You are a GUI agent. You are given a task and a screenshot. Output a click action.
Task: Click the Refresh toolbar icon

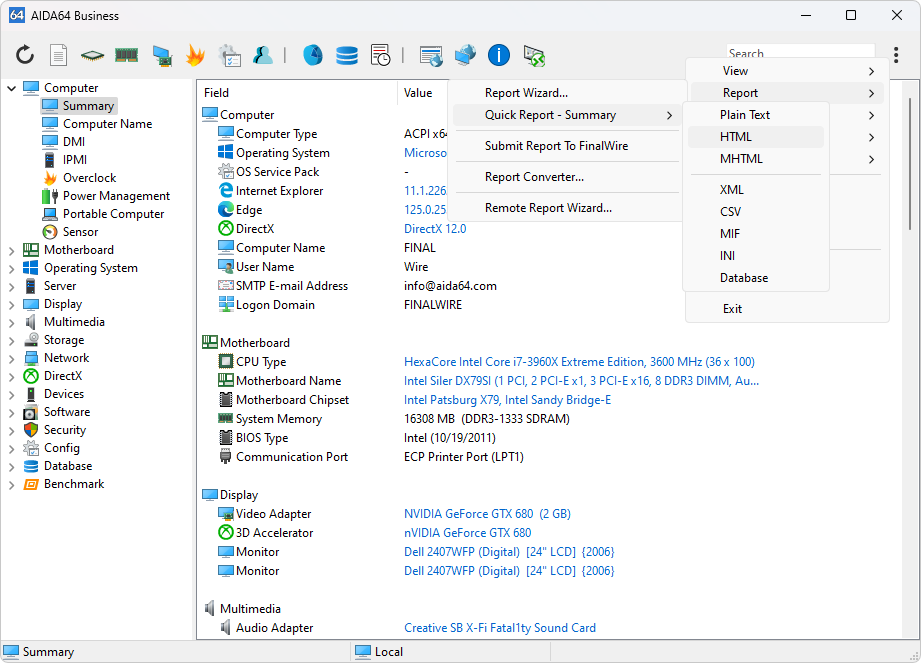(25, 55)
